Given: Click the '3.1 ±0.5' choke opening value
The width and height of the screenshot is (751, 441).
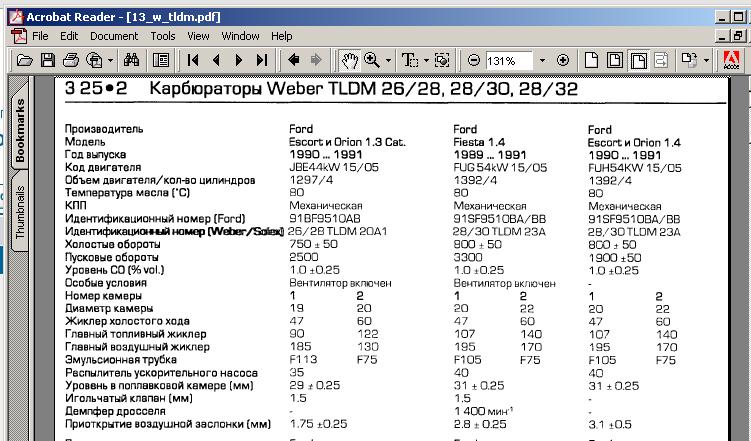Looking at the screenshot, I should point(610,425).
